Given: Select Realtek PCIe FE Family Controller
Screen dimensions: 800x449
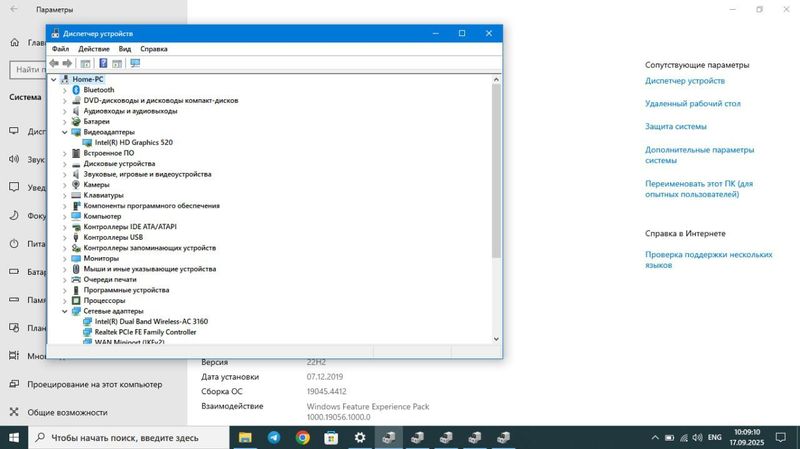Looking at the screenshot, I should click(145, 332).
